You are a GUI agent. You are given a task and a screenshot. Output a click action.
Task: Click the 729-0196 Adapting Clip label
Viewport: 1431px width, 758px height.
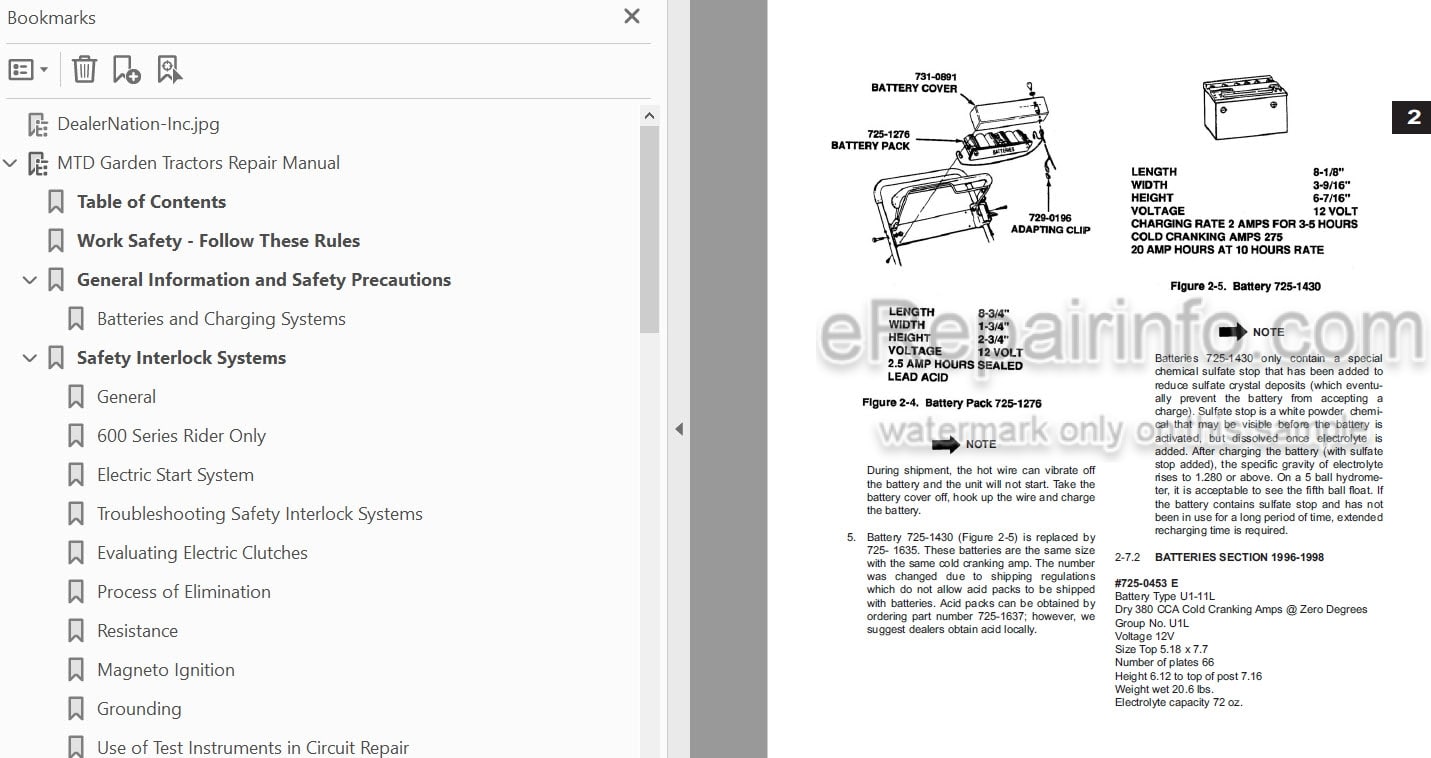pyautogui.click(x=1050, y=223)
